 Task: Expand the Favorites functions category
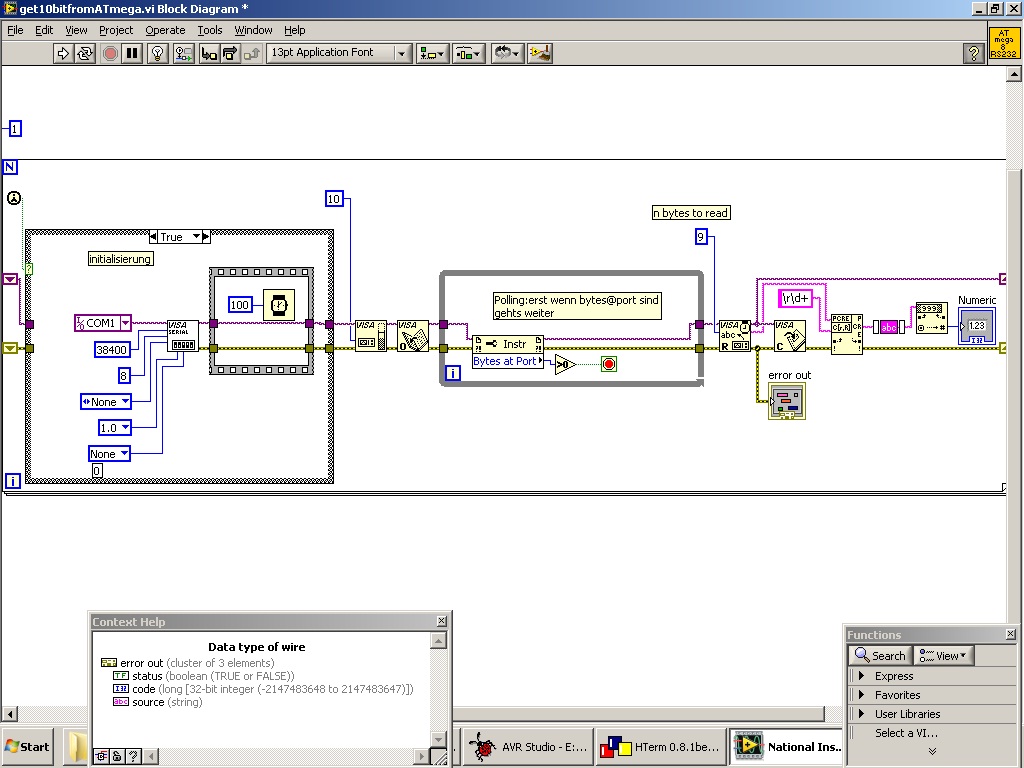(897, 695)
